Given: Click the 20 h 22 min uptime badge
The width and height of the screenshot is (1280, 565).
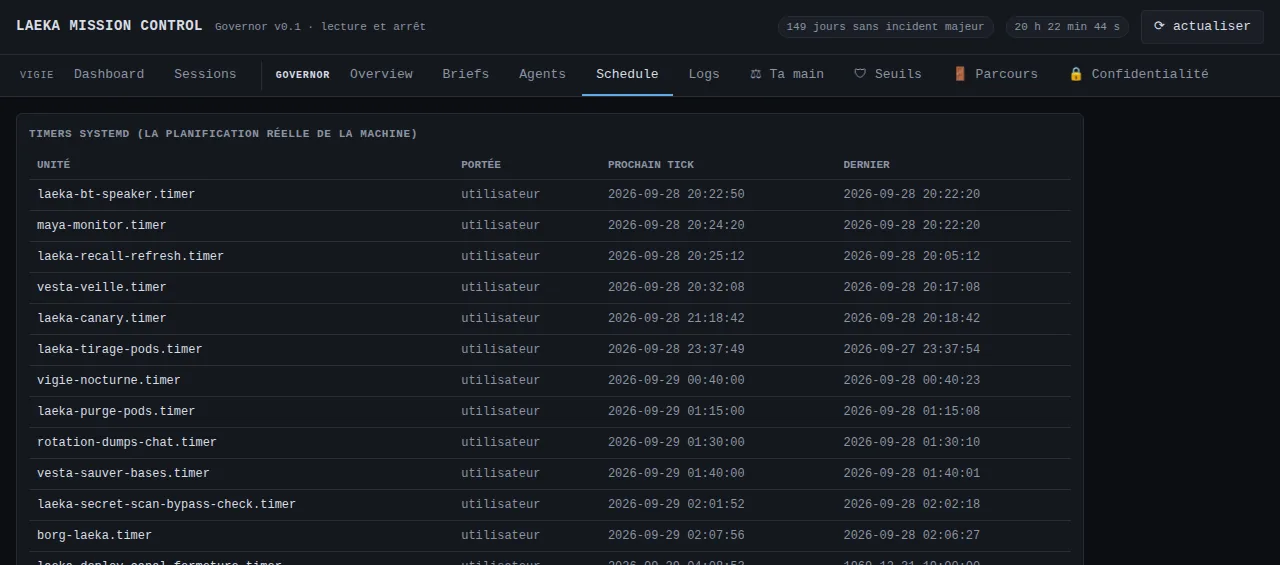Looking at the screenshot, I should (1068, 27).
